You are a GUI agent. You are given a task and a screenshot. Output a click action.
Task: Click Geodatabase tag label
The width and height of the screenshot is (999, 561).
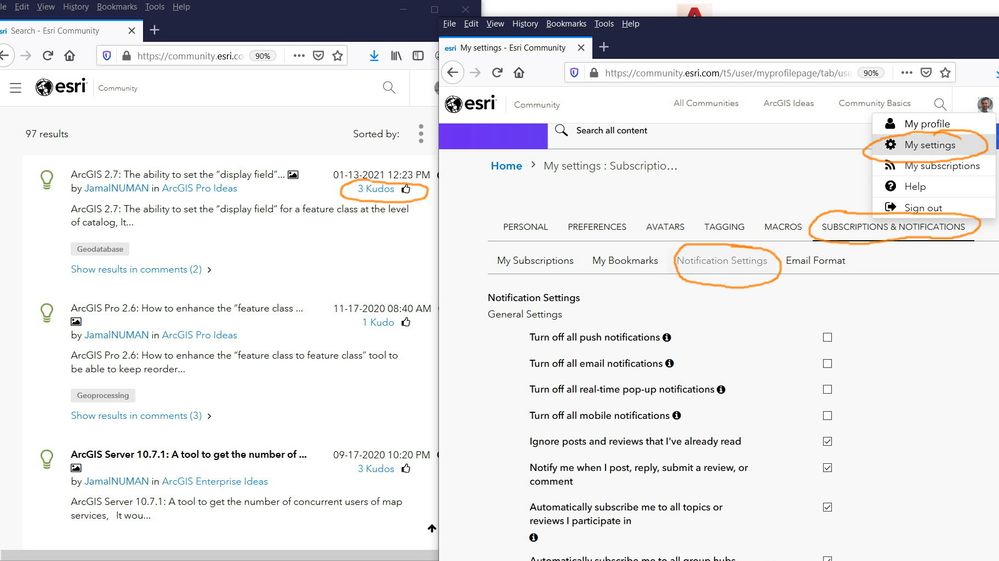pos(100,249)
